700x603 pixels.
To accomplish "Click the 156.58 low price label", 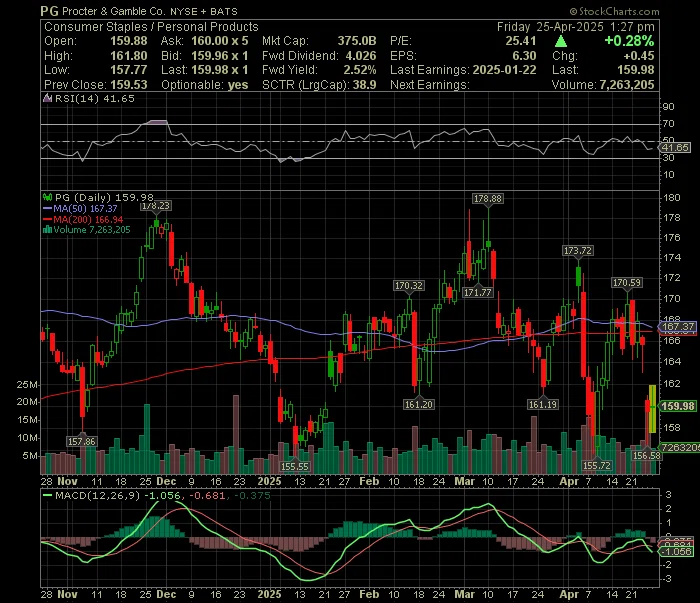I will click(x=646, y=456).
